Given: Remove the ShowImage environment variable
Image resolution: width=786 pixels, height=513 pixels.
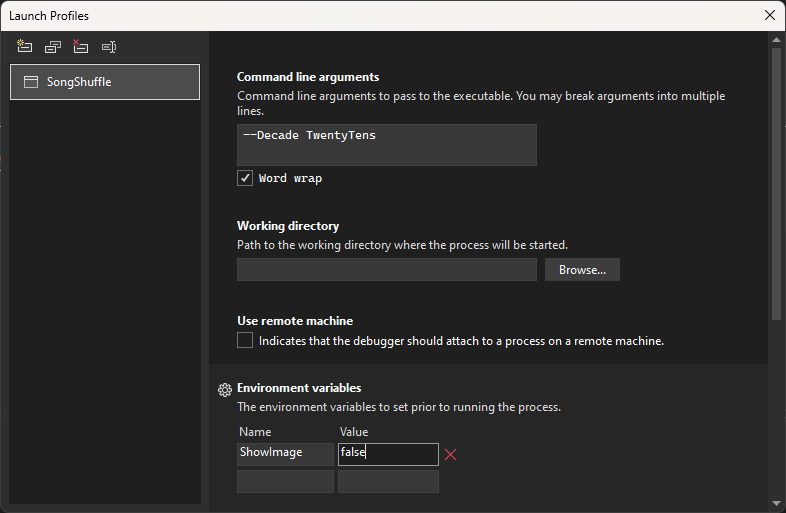Looking at the screenshot, I should click(450, 454).
